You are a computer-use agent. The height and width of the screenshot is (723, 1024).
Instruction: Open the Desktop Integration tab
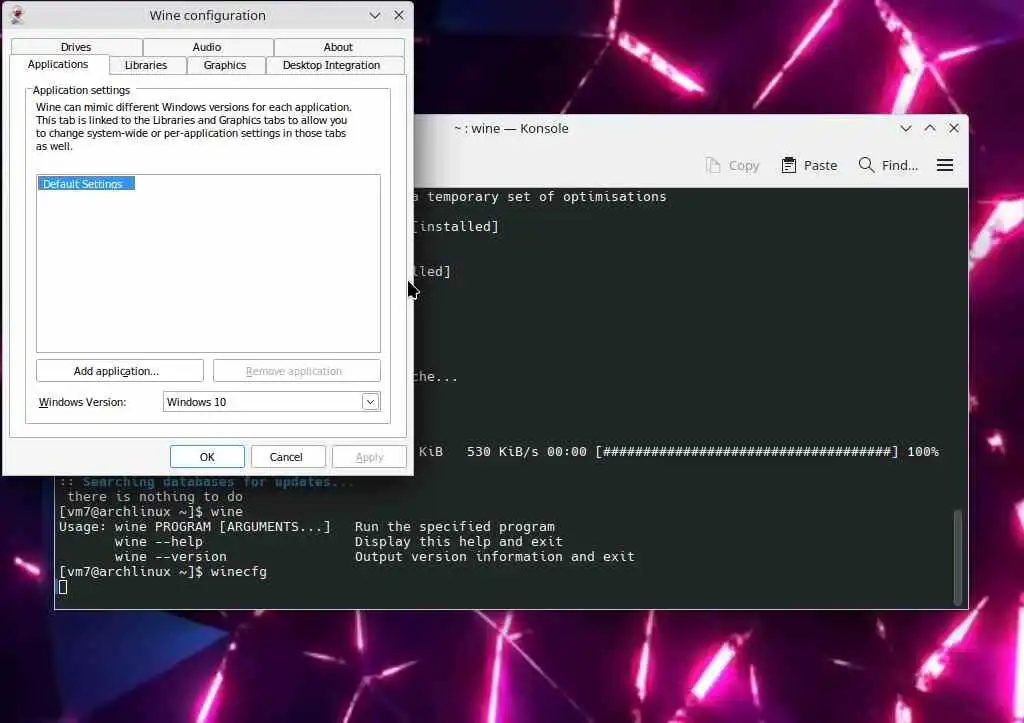pyautogui.click(x=332, y=65)
